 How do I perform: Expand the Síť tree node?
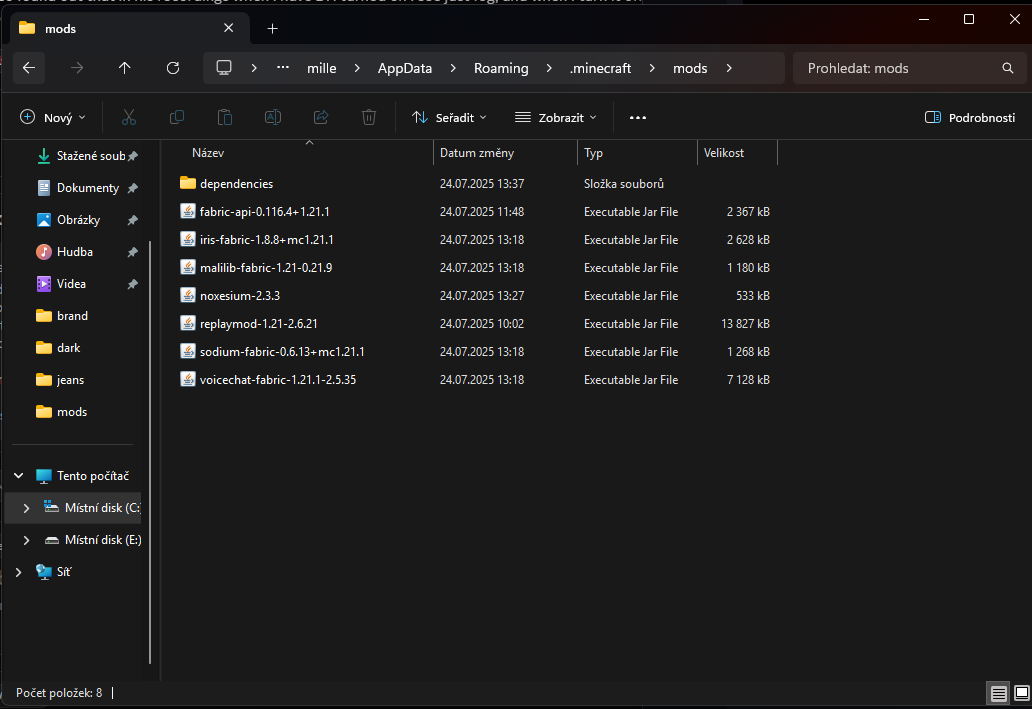18,571
